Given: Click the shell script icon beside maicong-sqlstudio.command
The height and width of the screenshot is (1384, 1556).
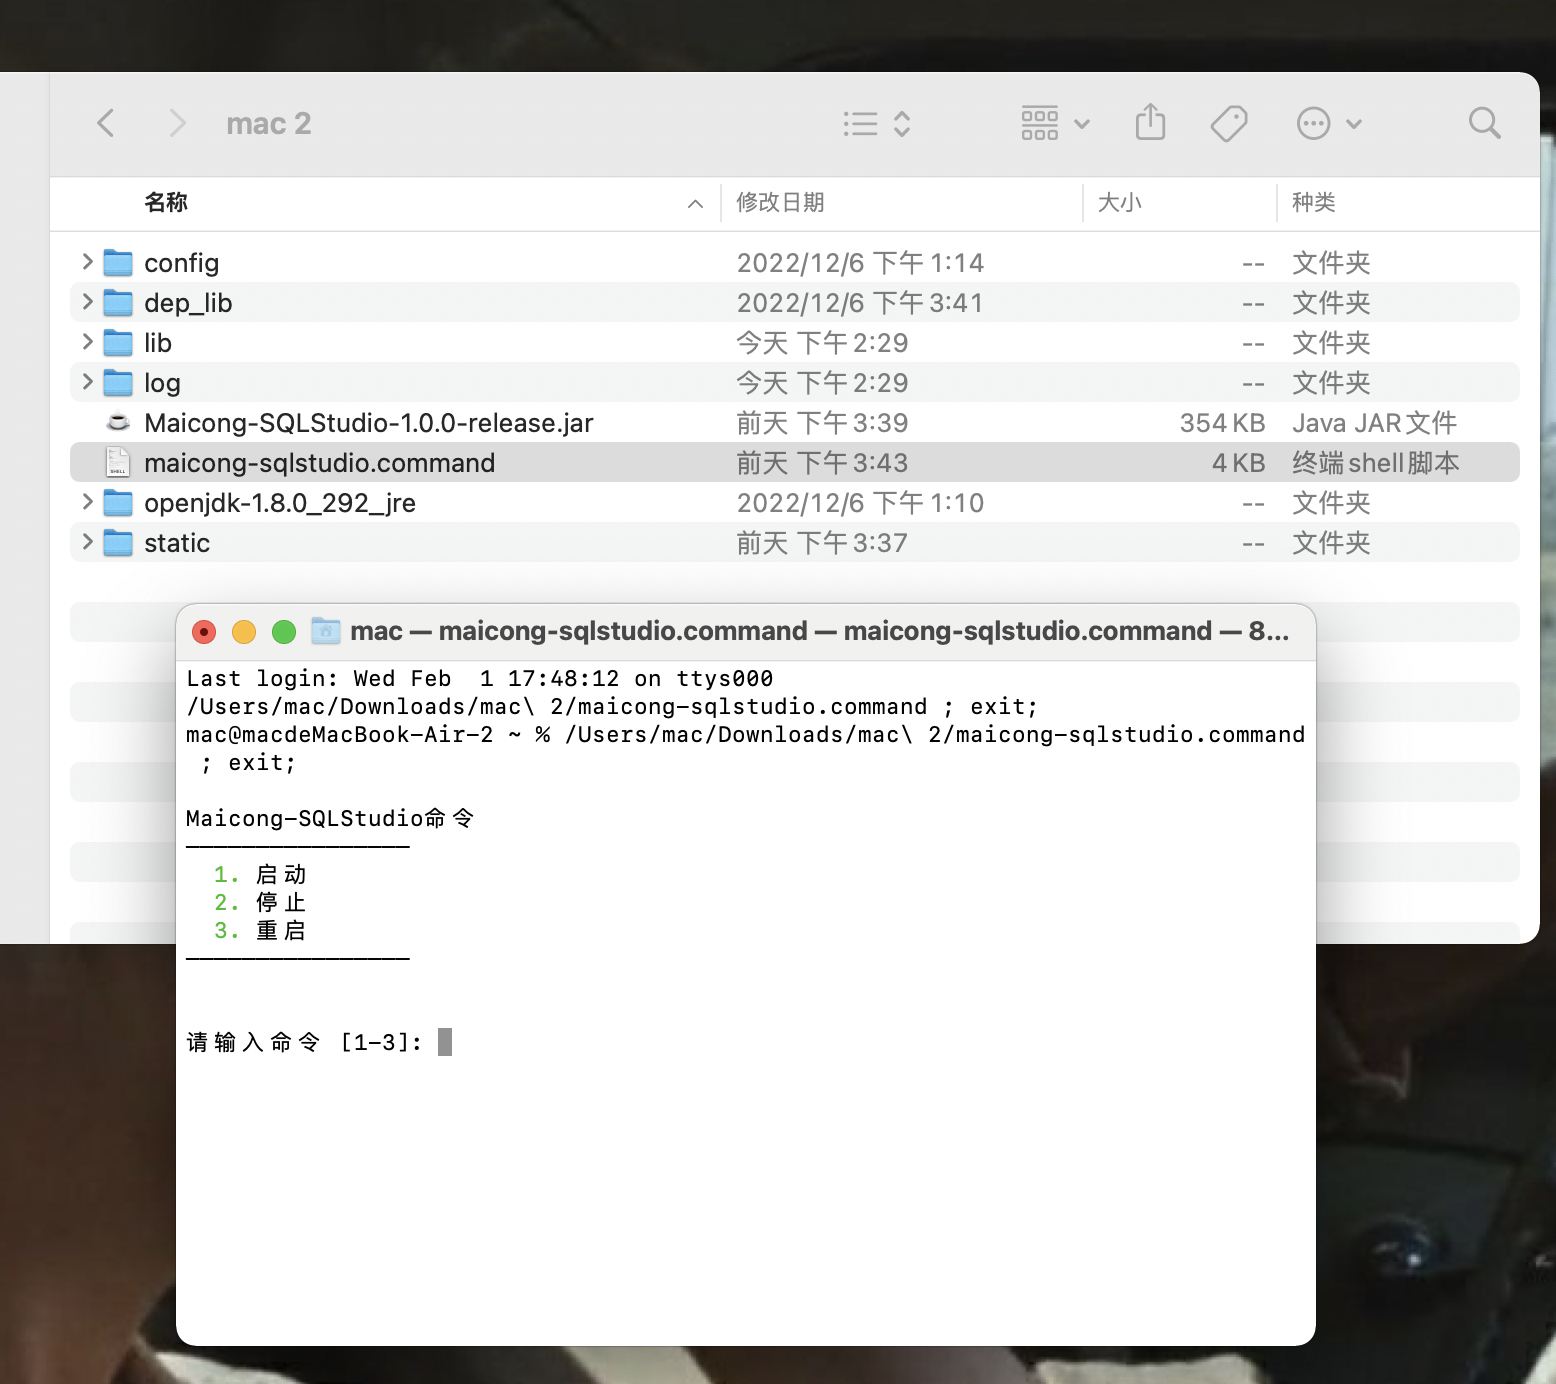Looking at the screenshot, I should click(117, 462).
